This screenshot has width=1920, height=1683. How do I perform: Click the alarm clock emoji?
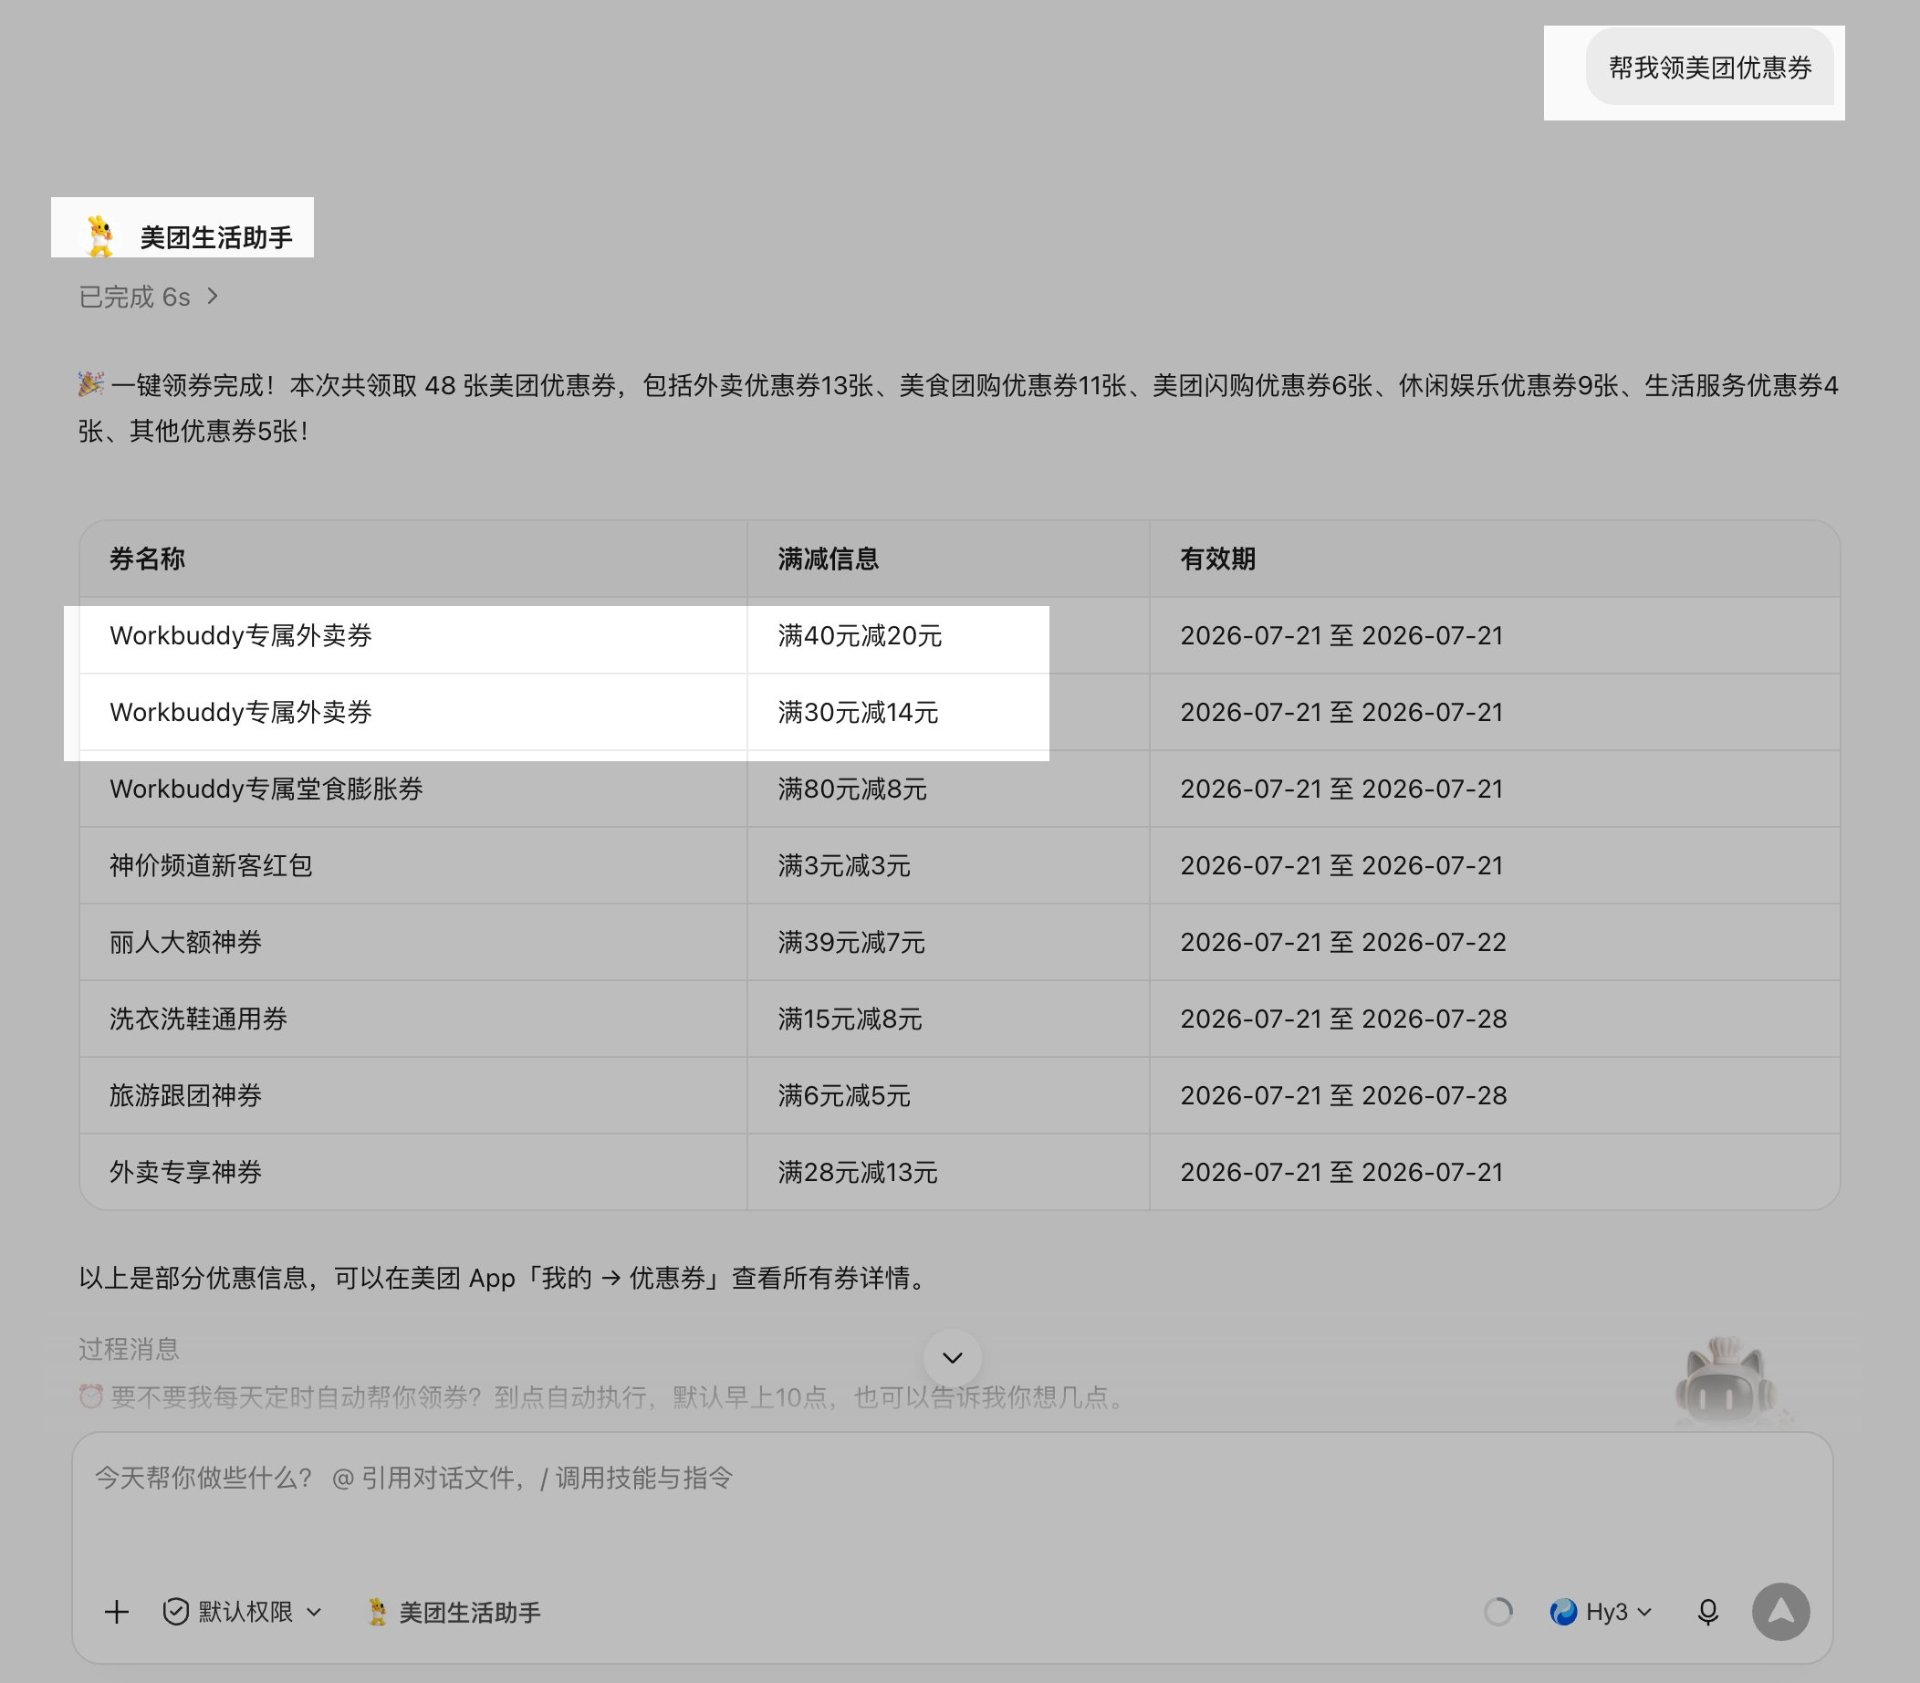[x=91, y=1396]
